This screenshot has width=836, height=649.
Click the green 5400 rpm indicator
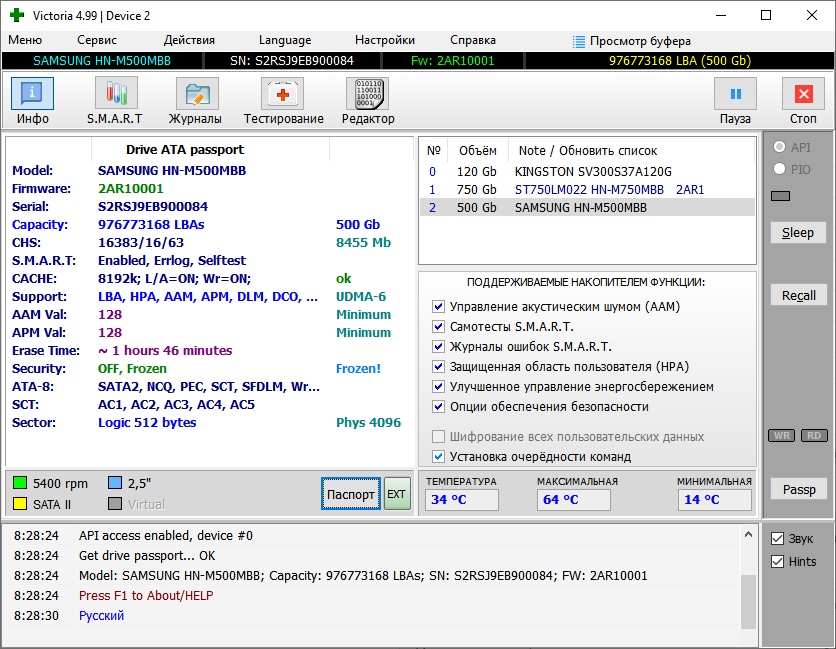pos(20,484)
